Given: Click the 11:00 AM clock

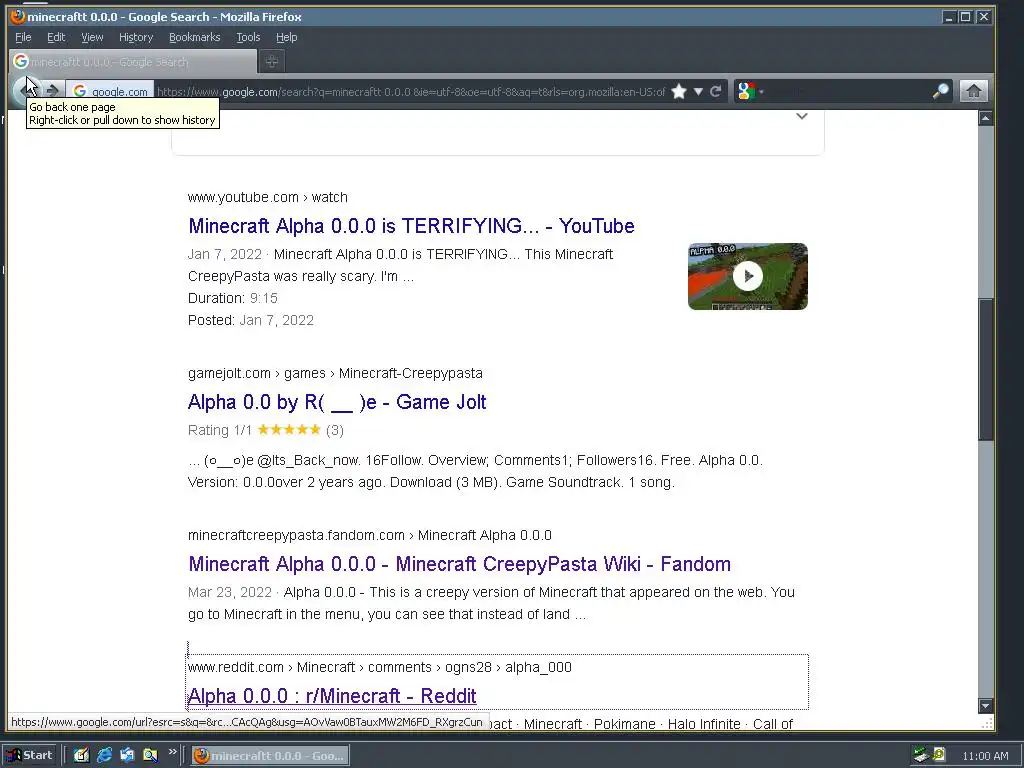Looking at the screenshot, I should [x=985, y=756].
